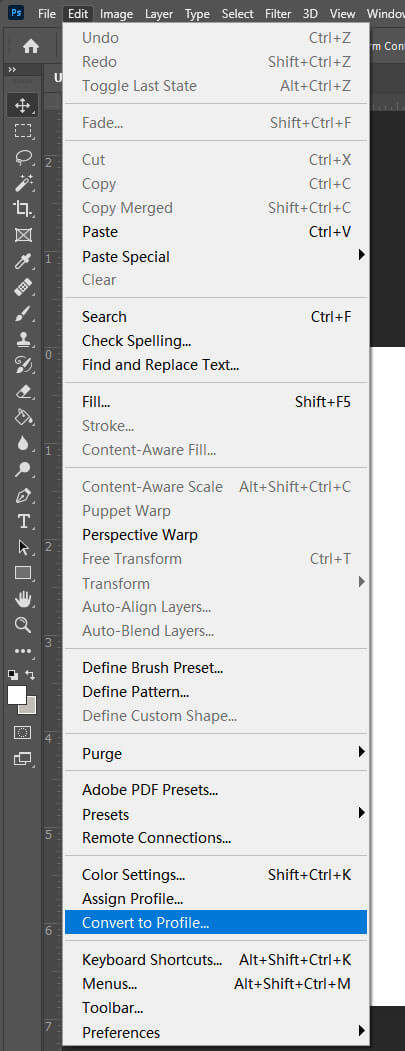Open the Edit Toolbar three-dots icon
This screenshot has width=405, height=1051.
(x=23, y=651)
